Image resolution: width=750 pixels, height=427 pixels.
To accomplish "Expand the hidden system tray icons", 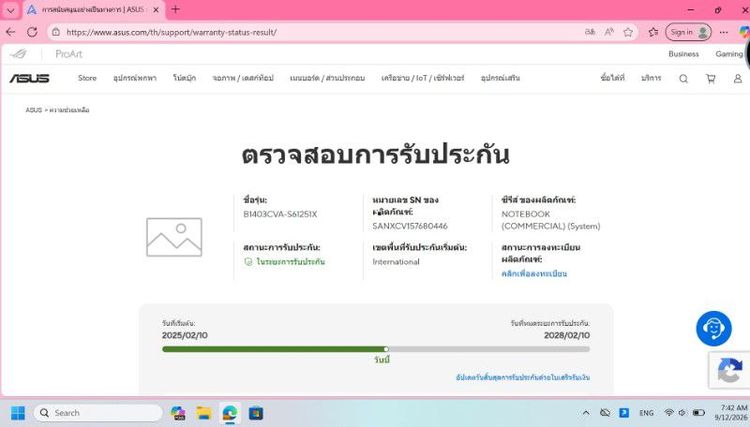I will tap(585, 413).
